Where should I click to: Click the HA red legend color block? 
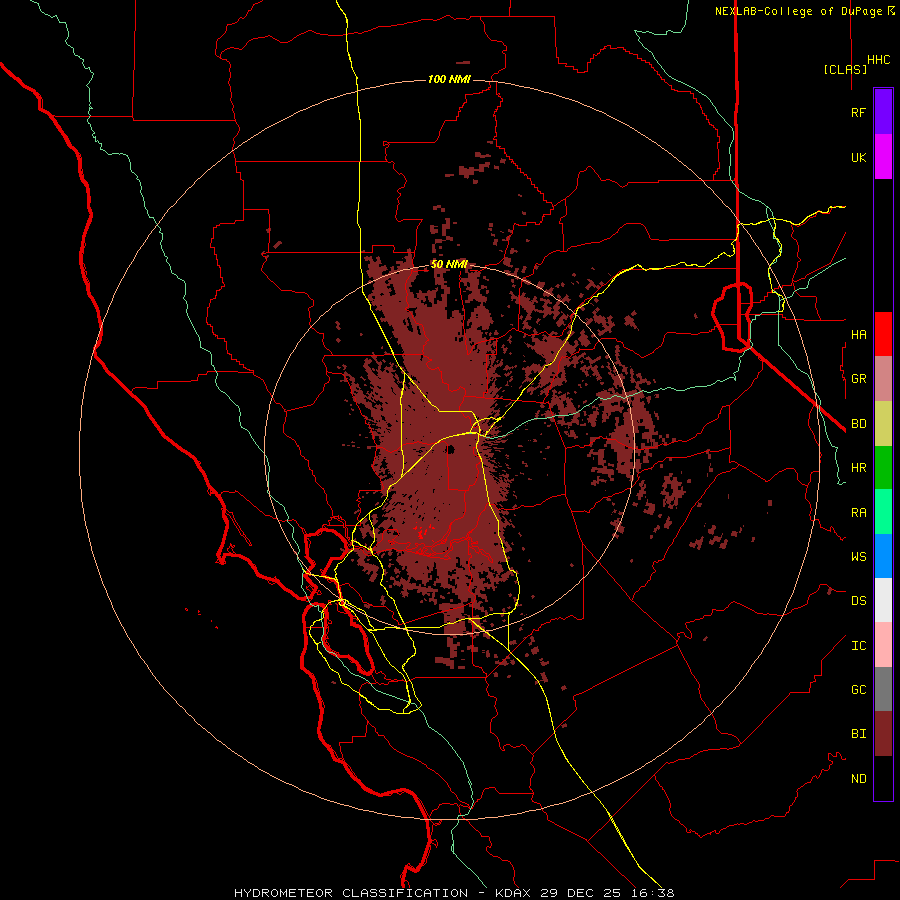pyautogui.click(x=883, y=334)
